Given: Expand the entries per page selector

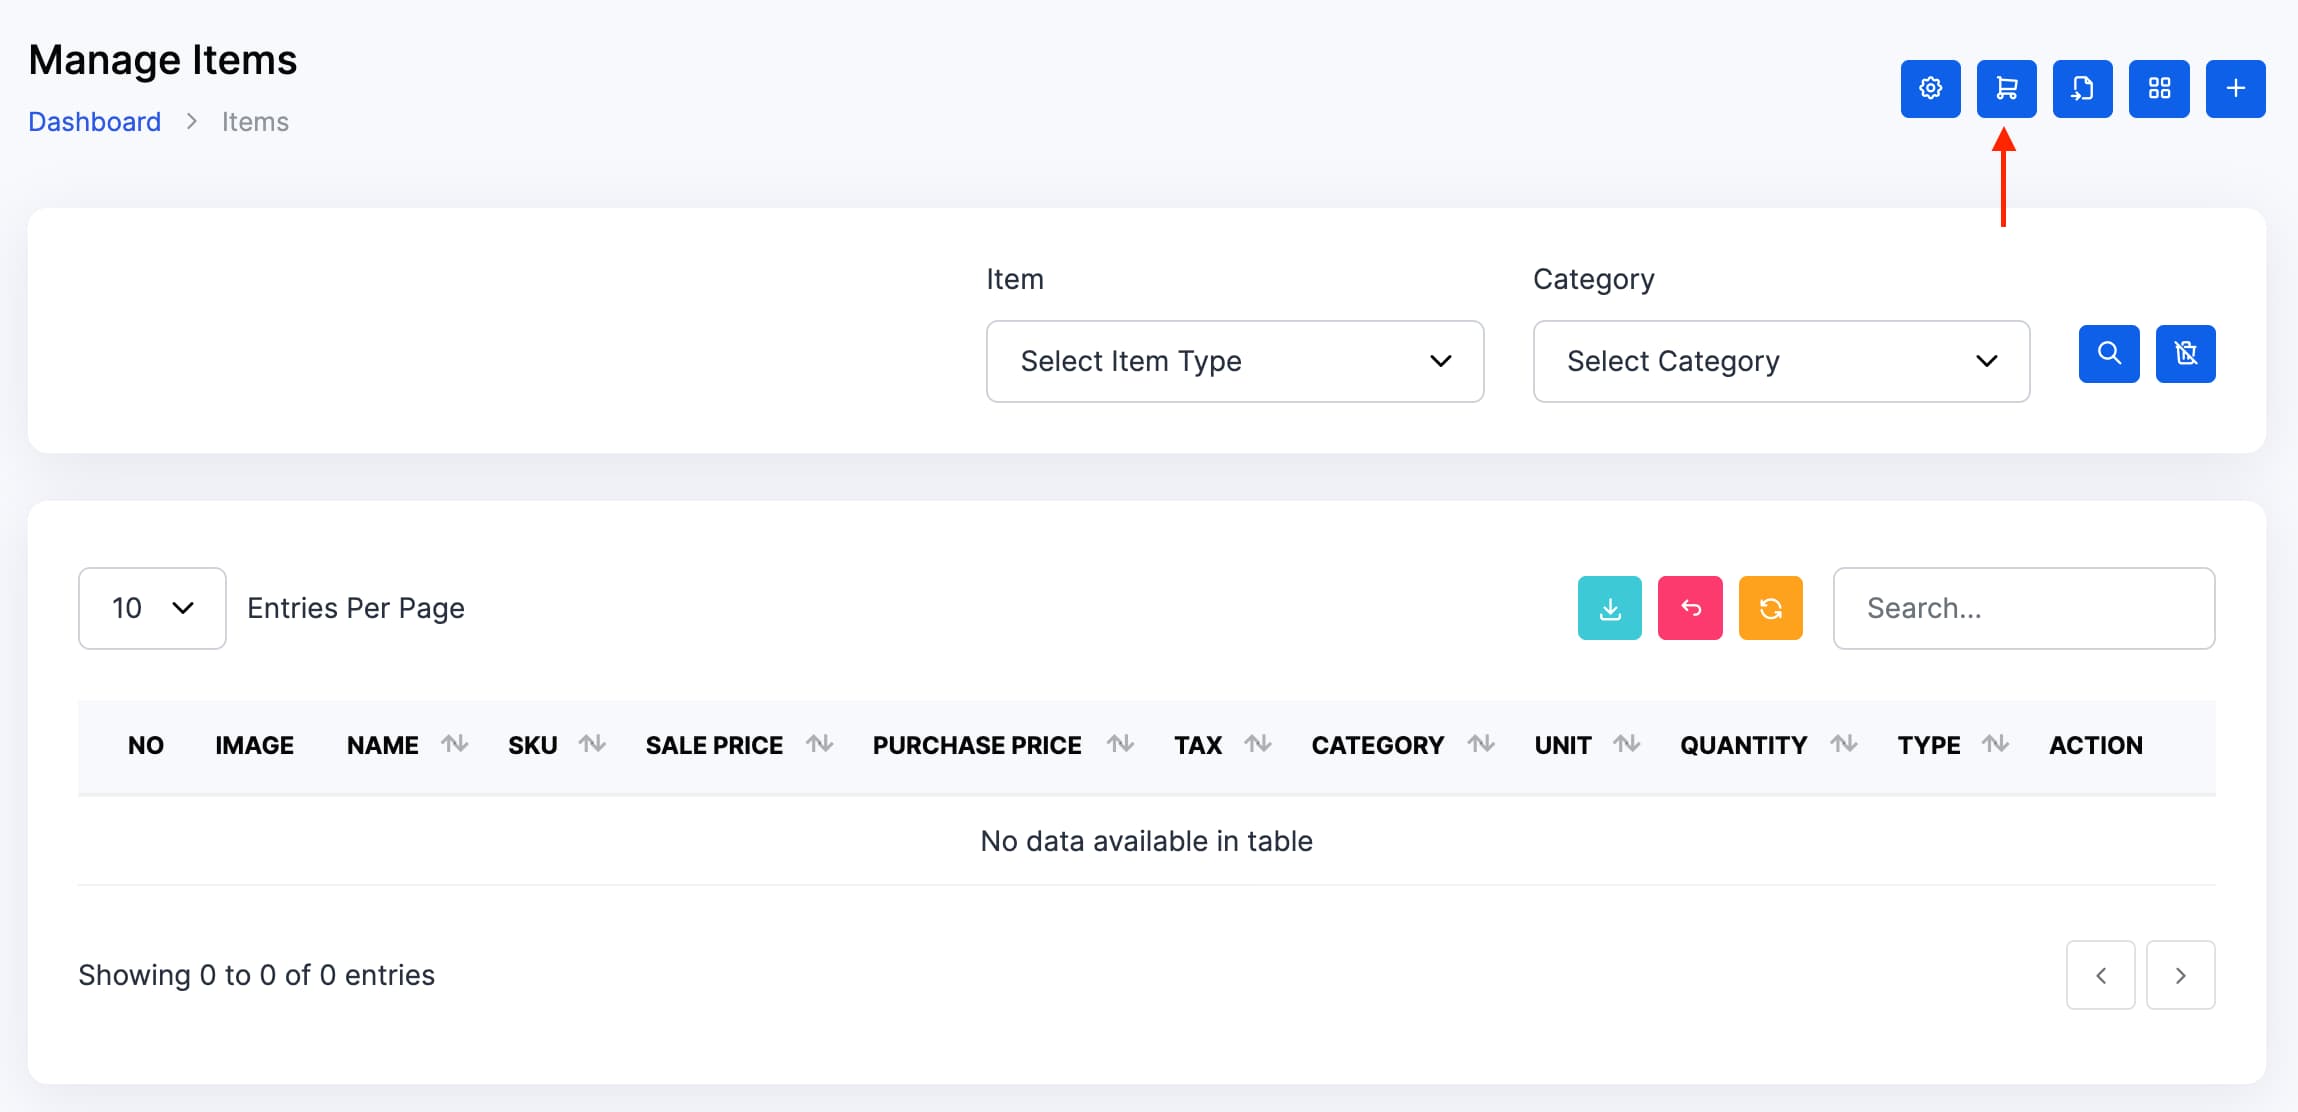Looking at the screenshot, I should tap(152, 608).
